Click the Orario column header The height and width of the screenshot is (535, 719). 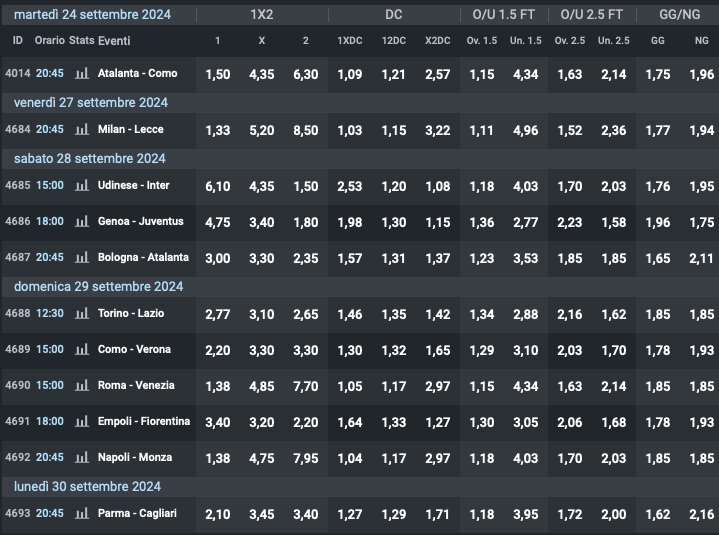(x=50, y=40)
